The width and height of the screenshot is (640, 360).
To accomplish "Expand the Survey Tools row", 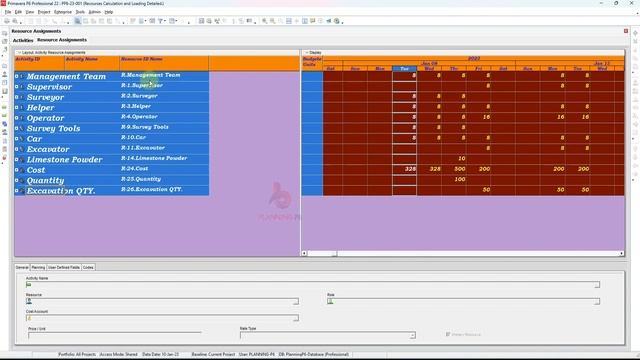I will pyautogui.click(x=17, y=128).
